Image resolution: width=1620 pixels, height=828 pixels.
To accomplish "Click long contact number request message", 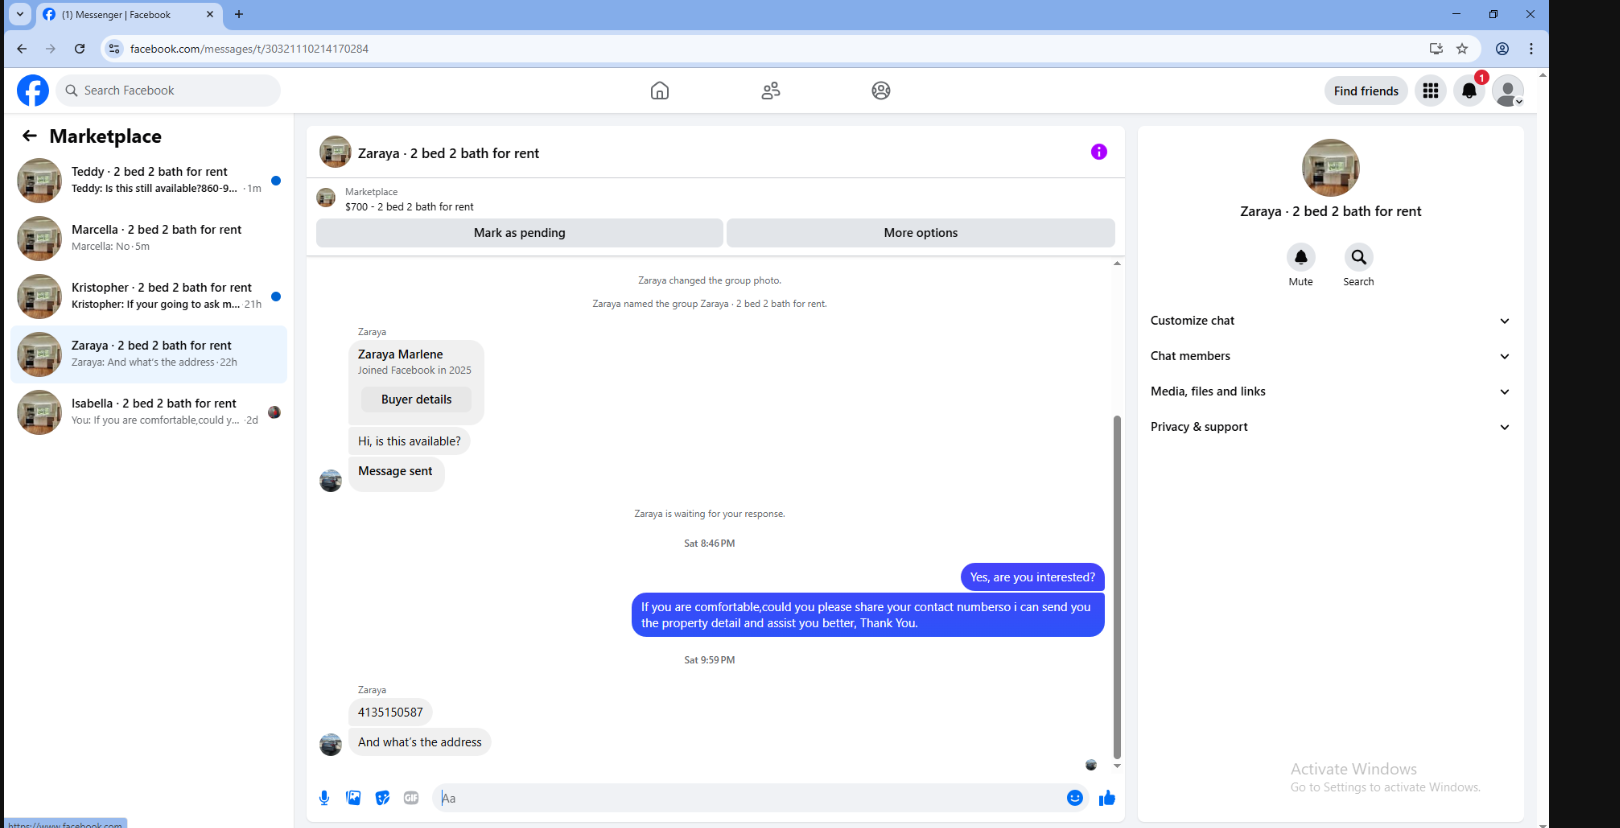I will (x=868, y=615).
